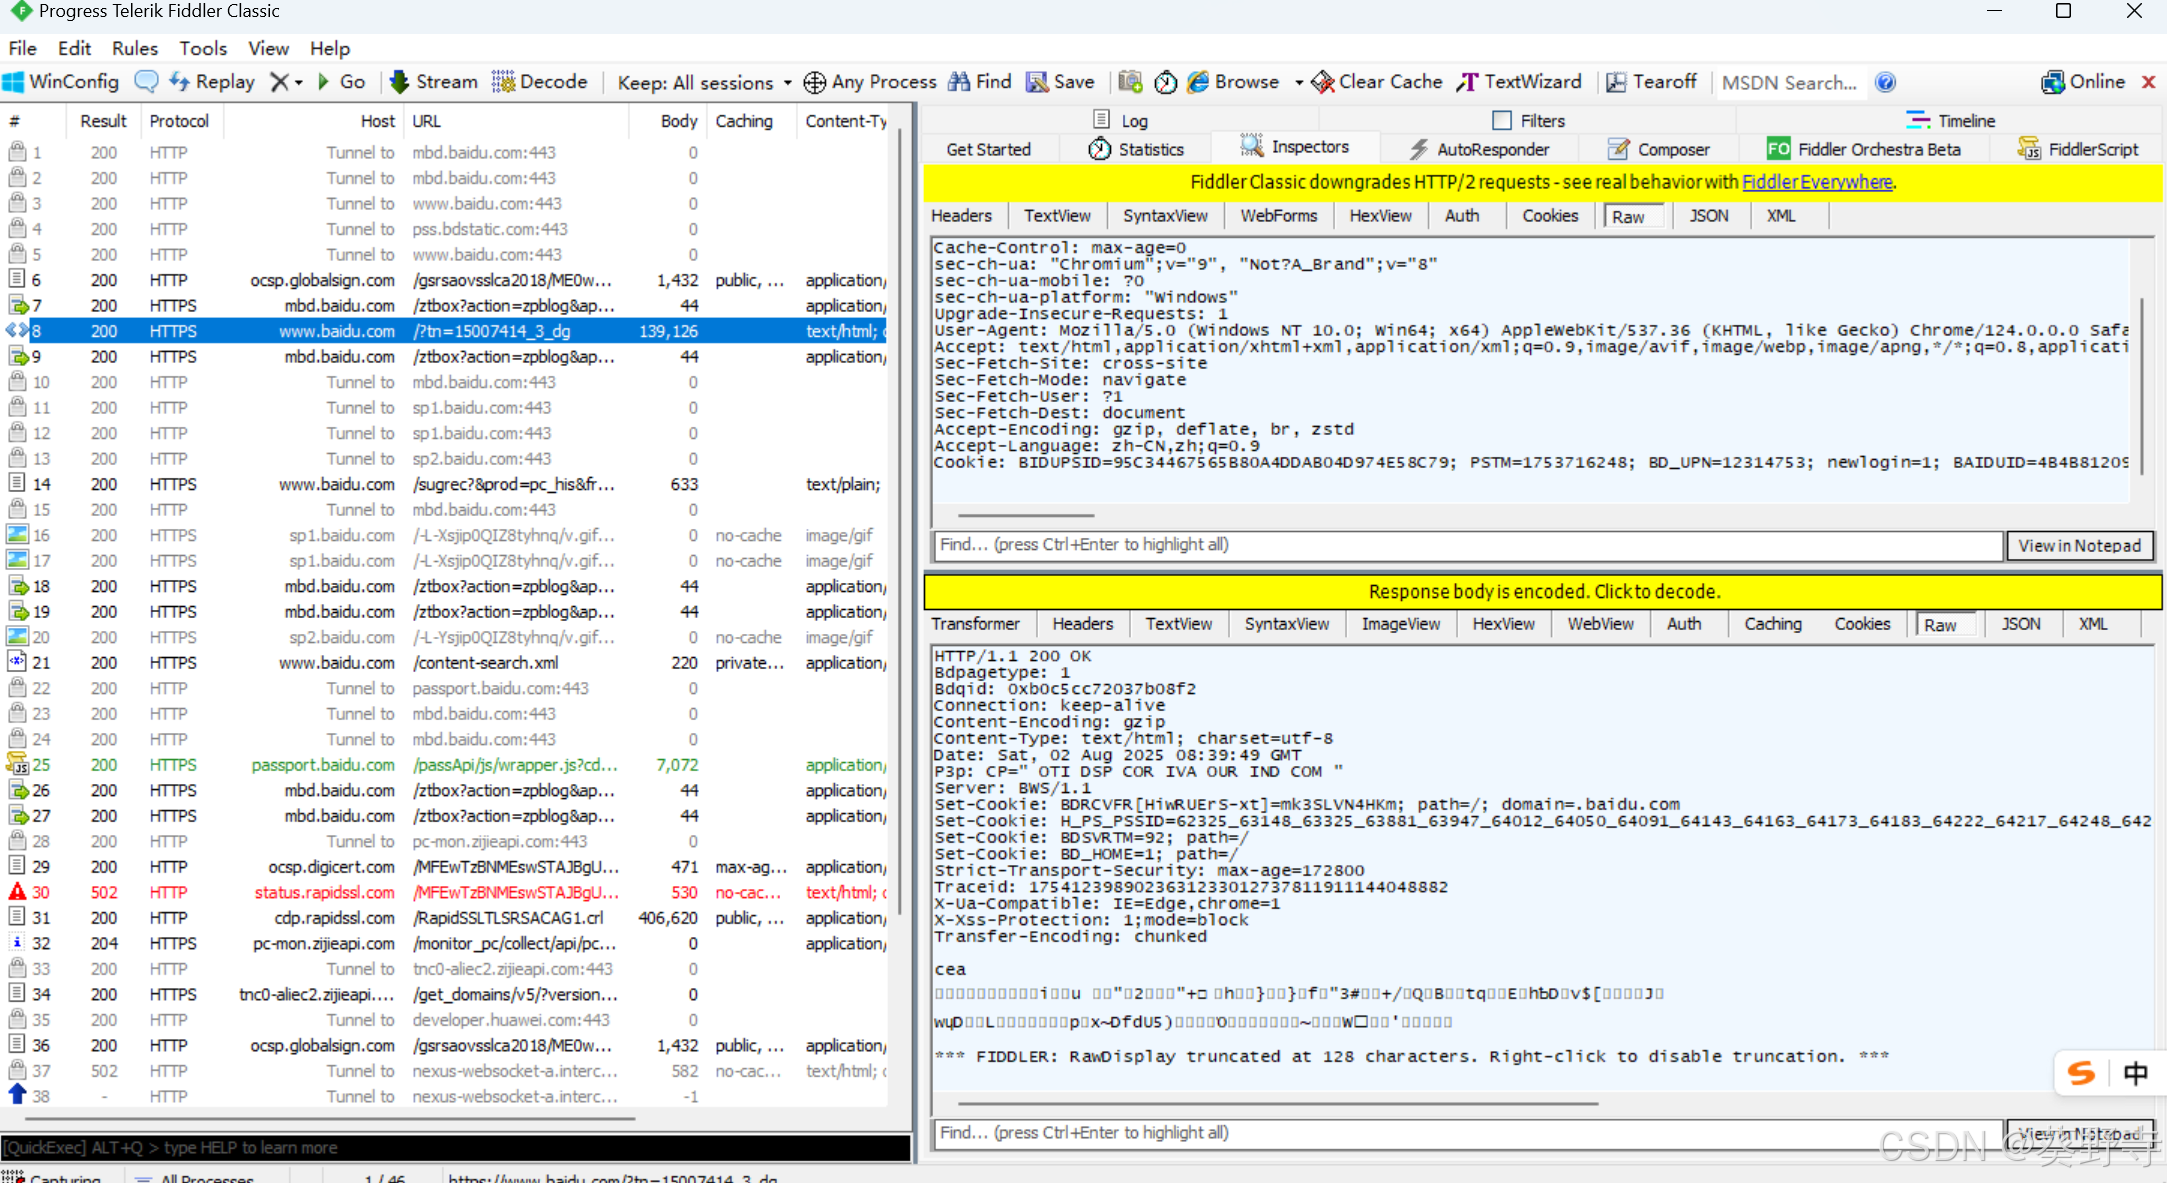Click the Sogou input method icon

(x=2081, y=1074)
